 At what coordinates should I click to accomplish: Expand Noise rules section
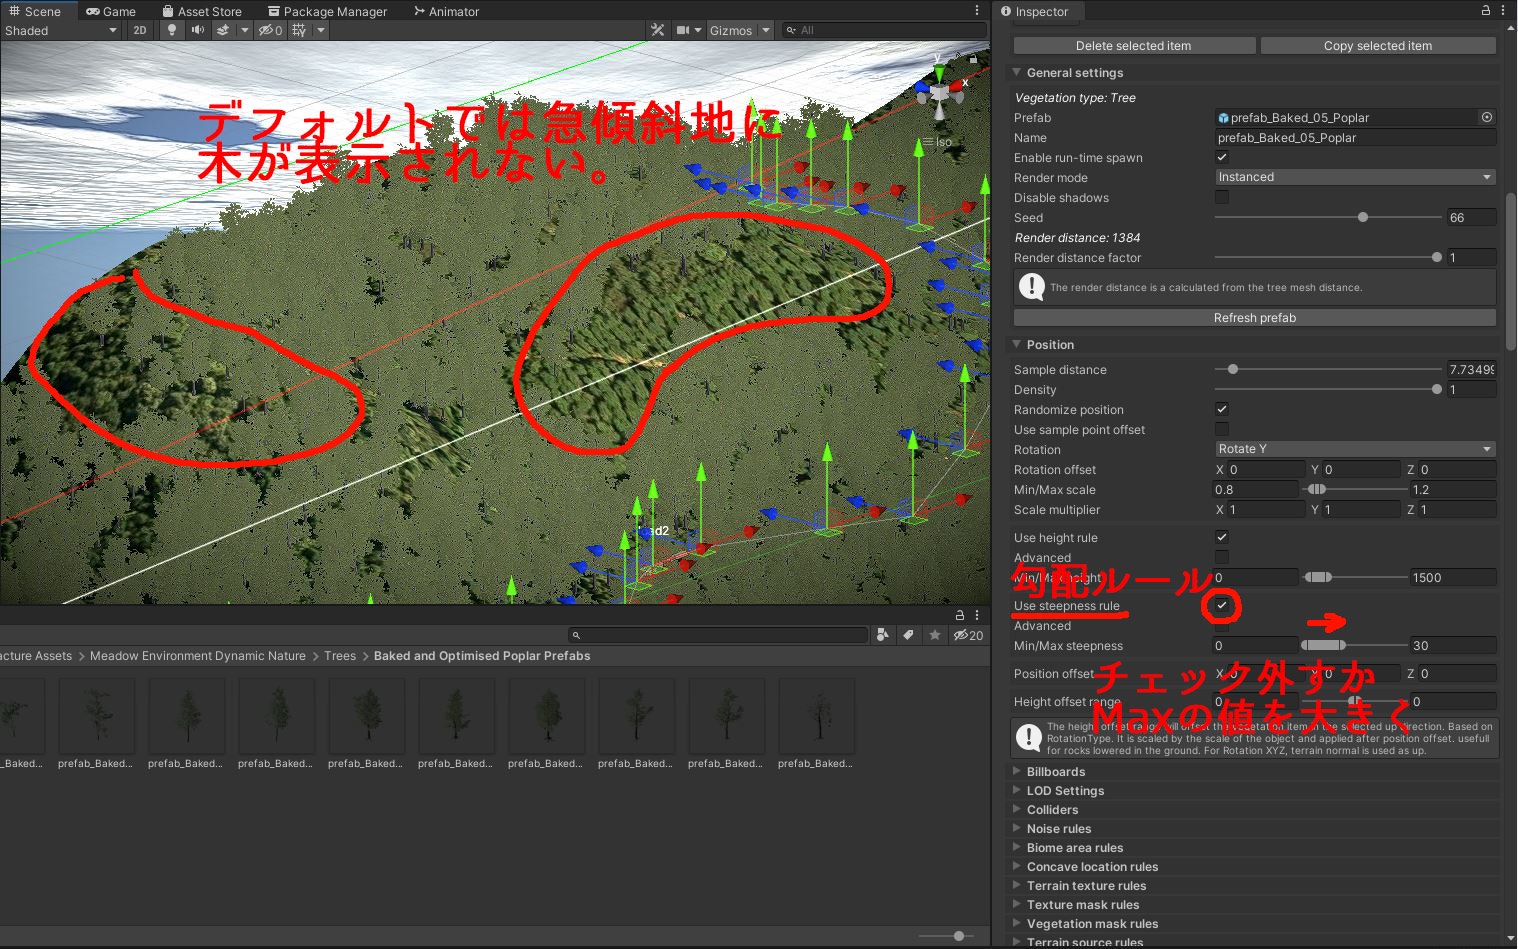[x=1016, y=828]
